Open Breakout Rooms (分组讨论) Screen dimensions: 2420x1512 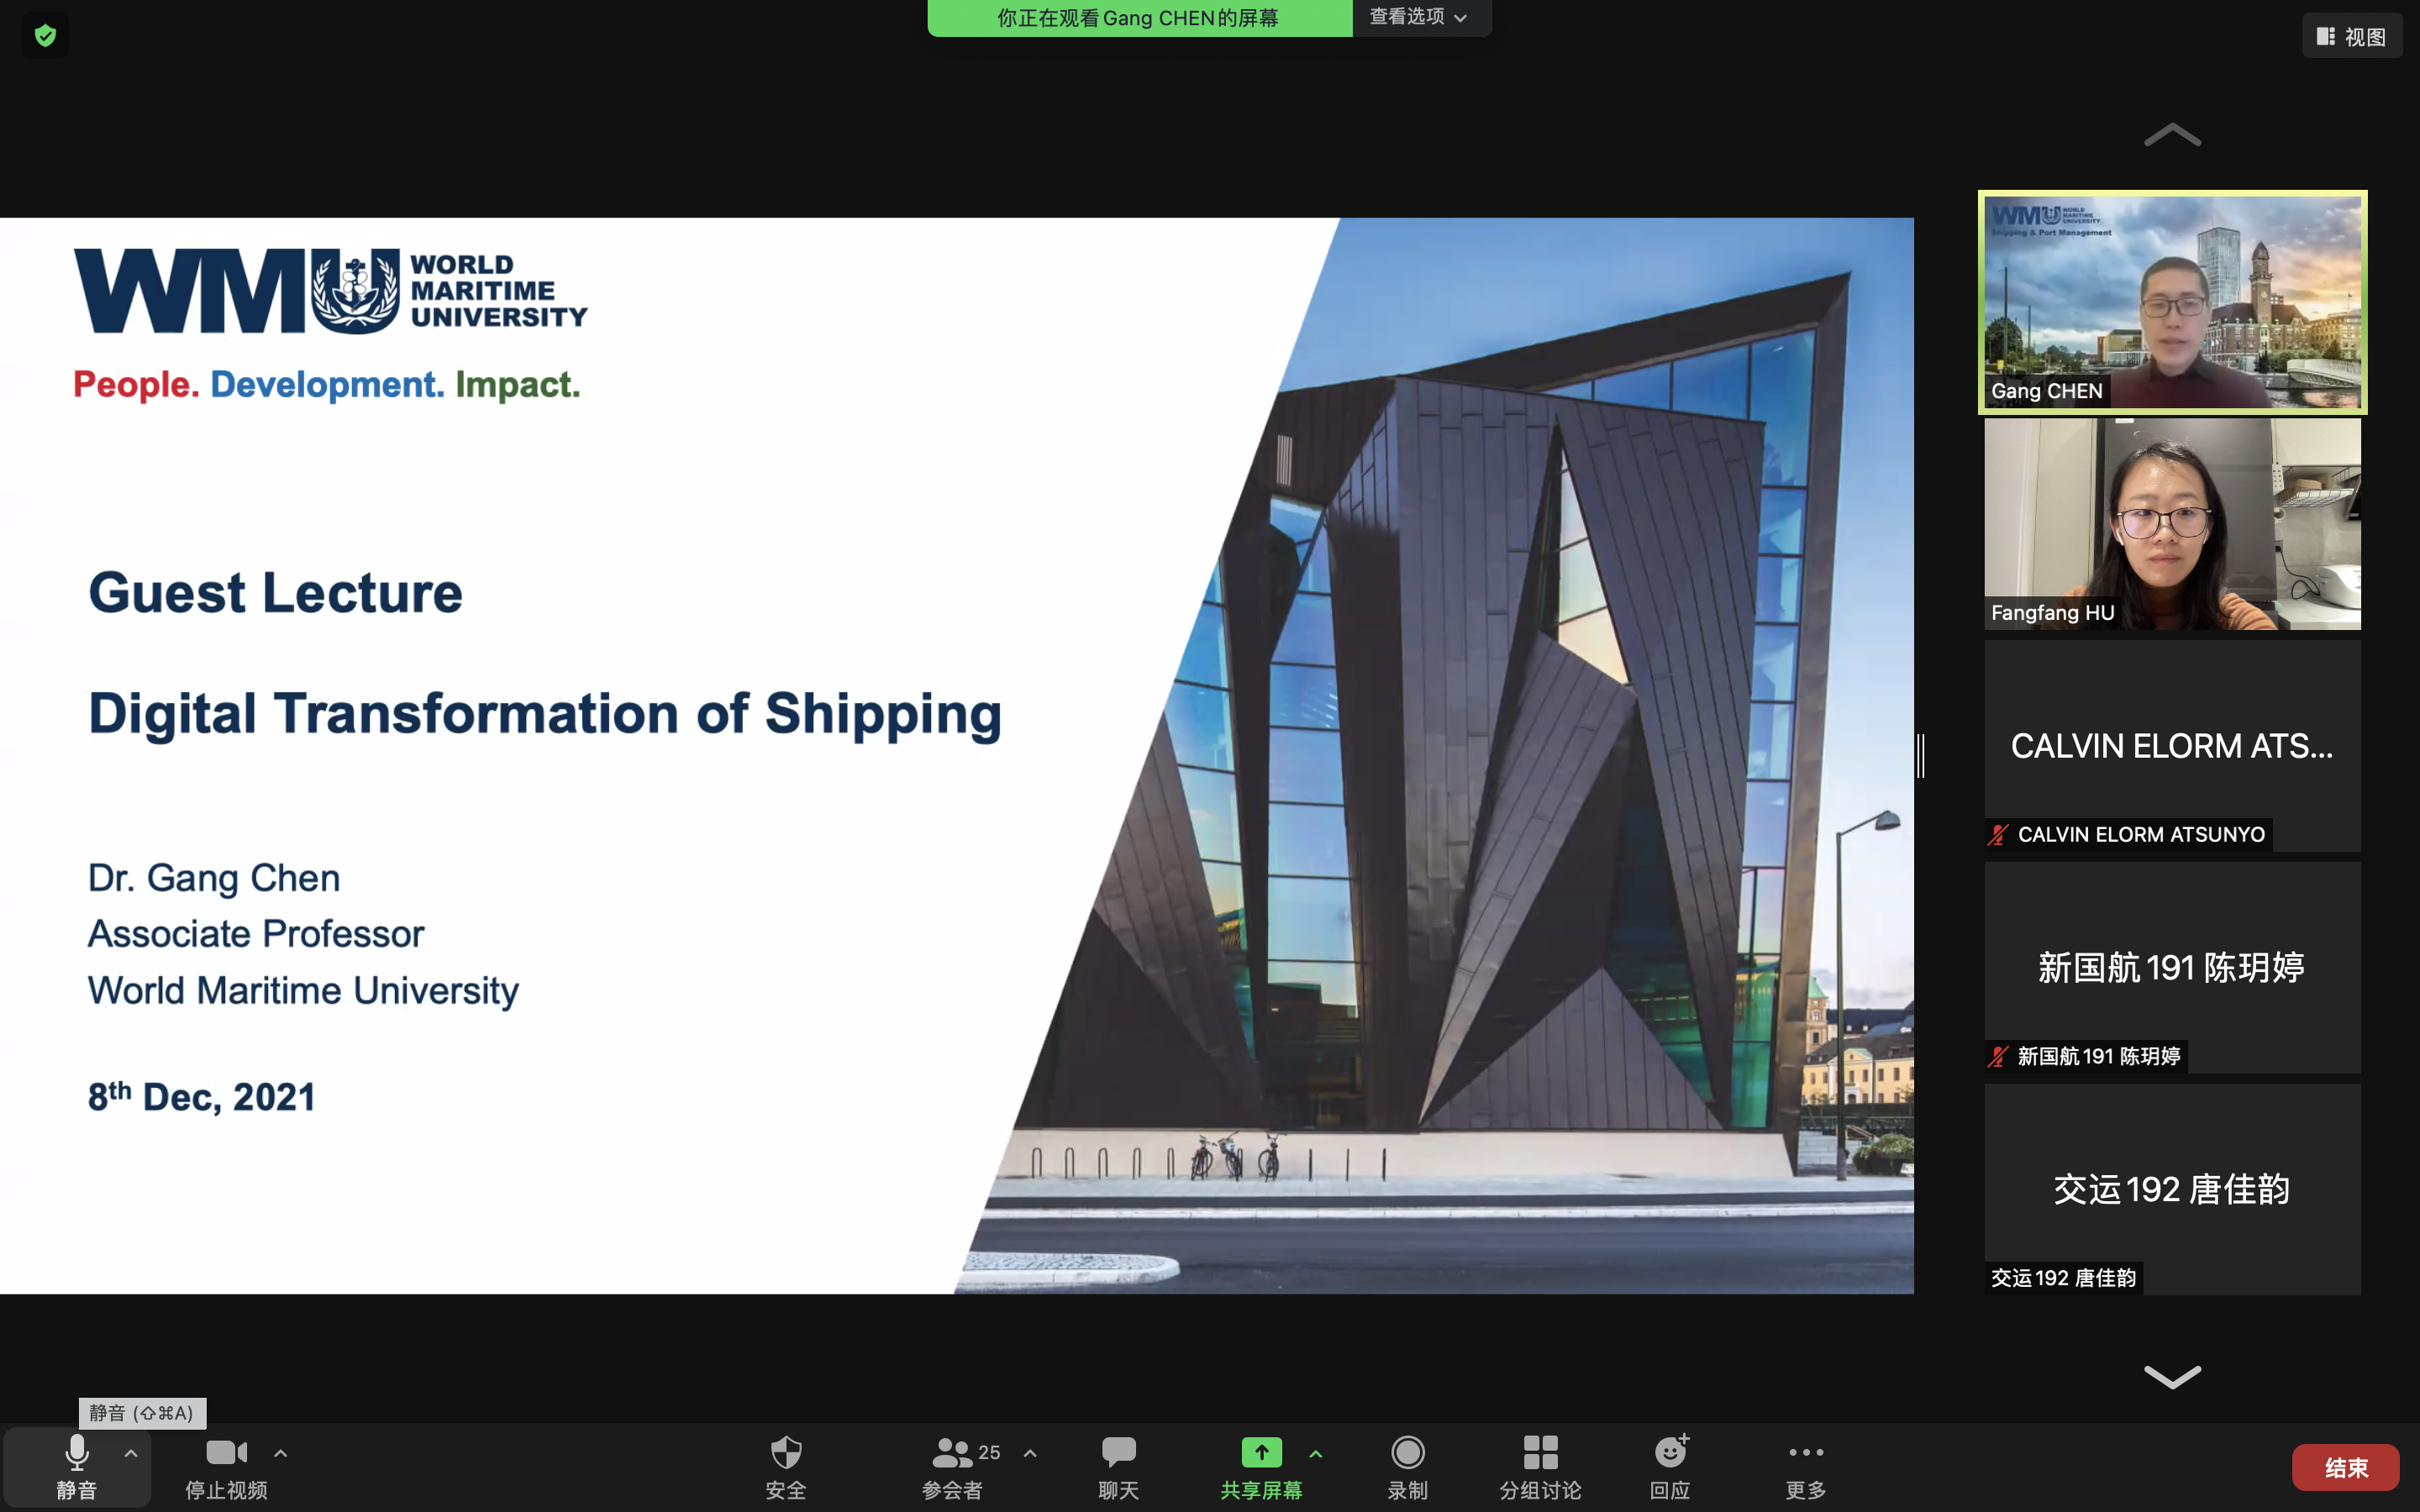(x=1540, y=1466)
